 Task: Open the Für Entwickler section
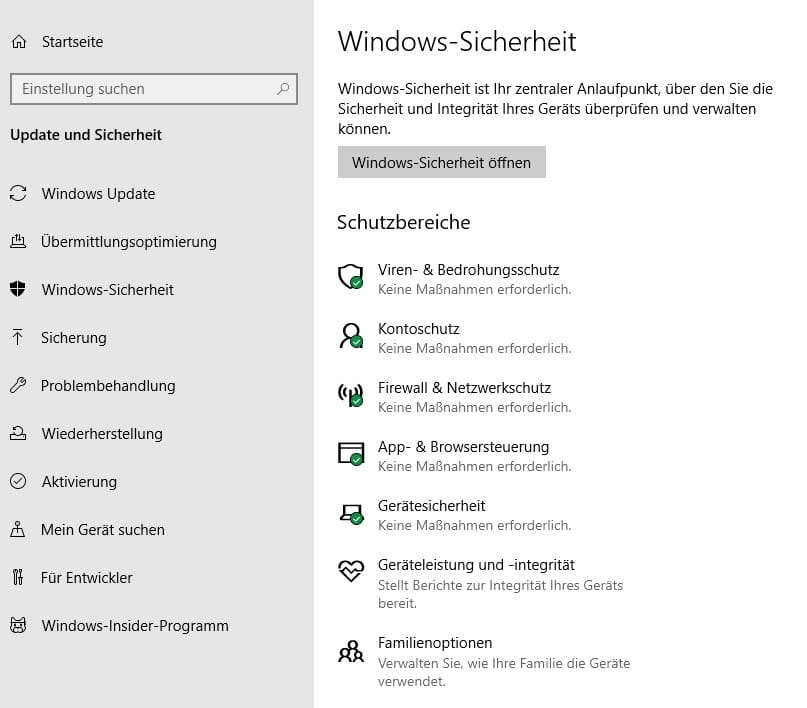(x=86, y=578)
